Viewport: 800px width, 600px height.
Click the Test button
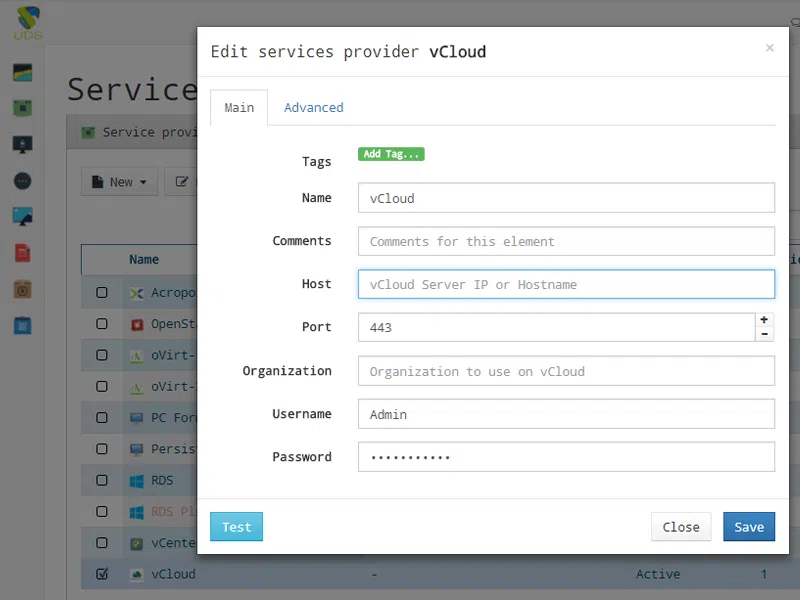tap(236, 527)
